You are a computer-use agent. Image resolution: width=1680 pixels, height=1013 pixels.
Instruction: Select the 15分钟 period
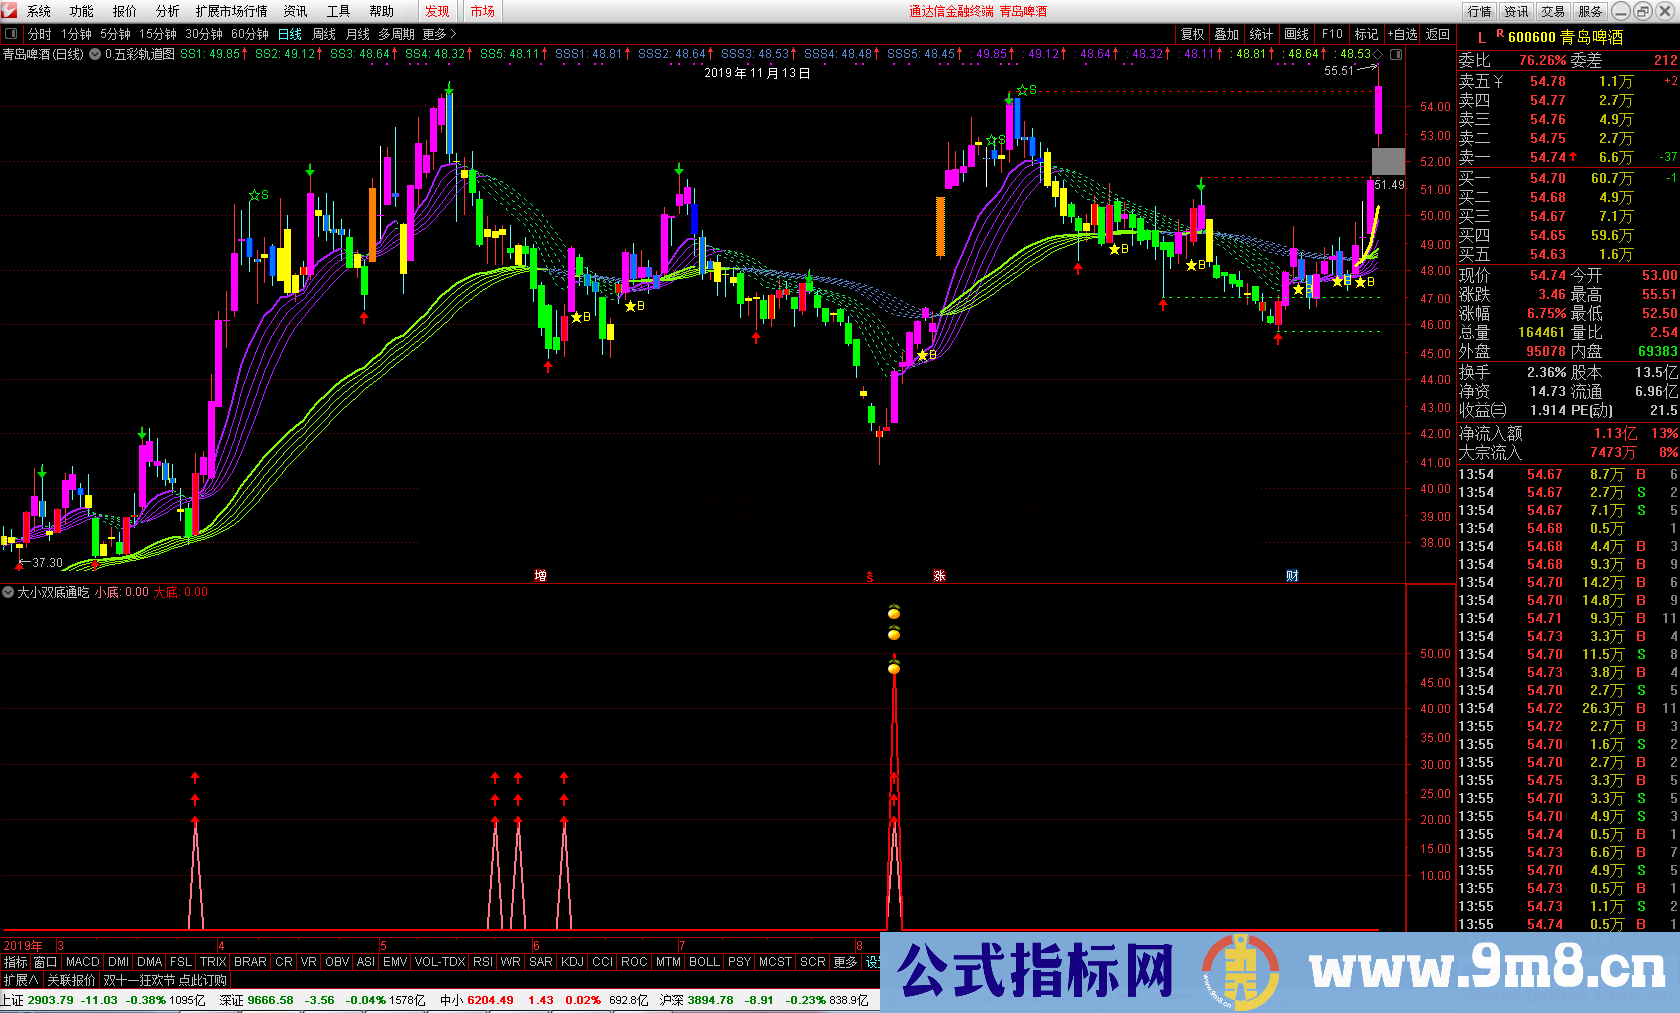pyautogui.click(x=158, y=34)
